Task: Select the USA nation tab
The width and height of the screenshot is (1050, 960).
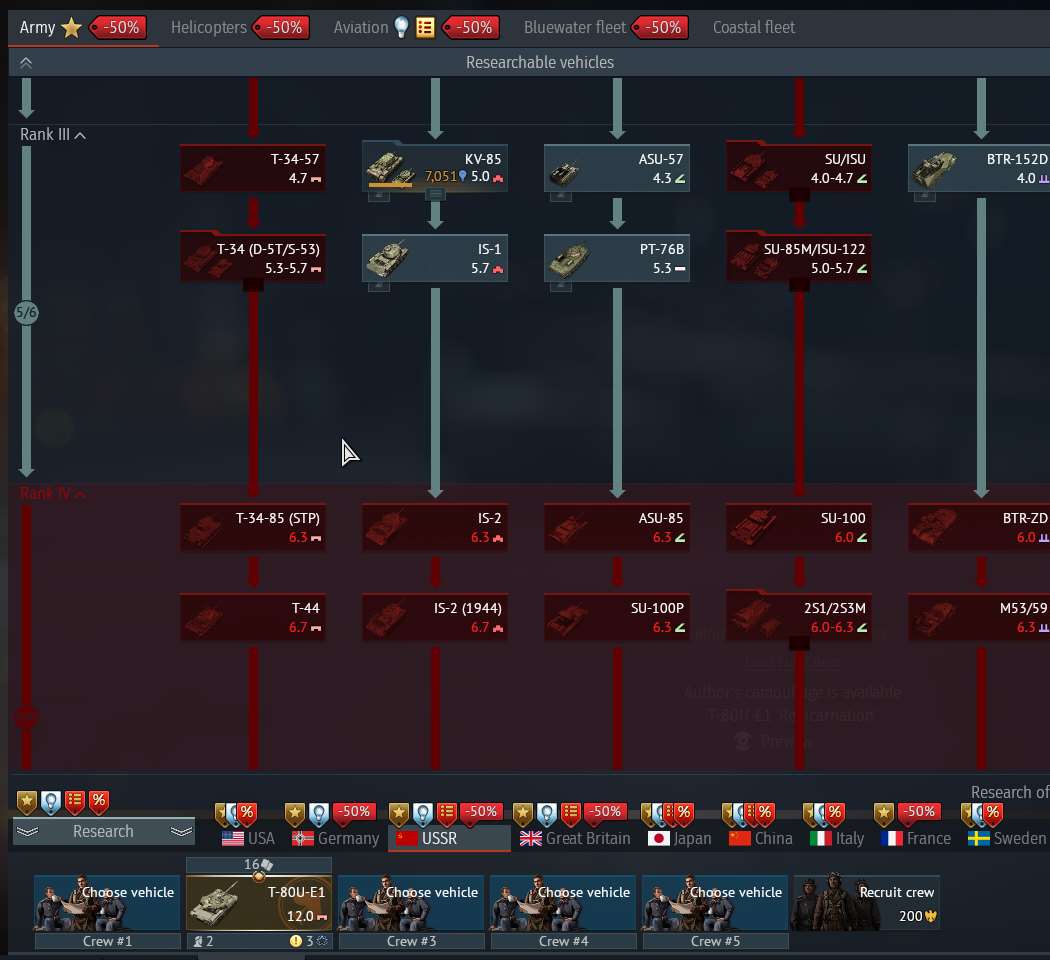Action: coord(248,838)
